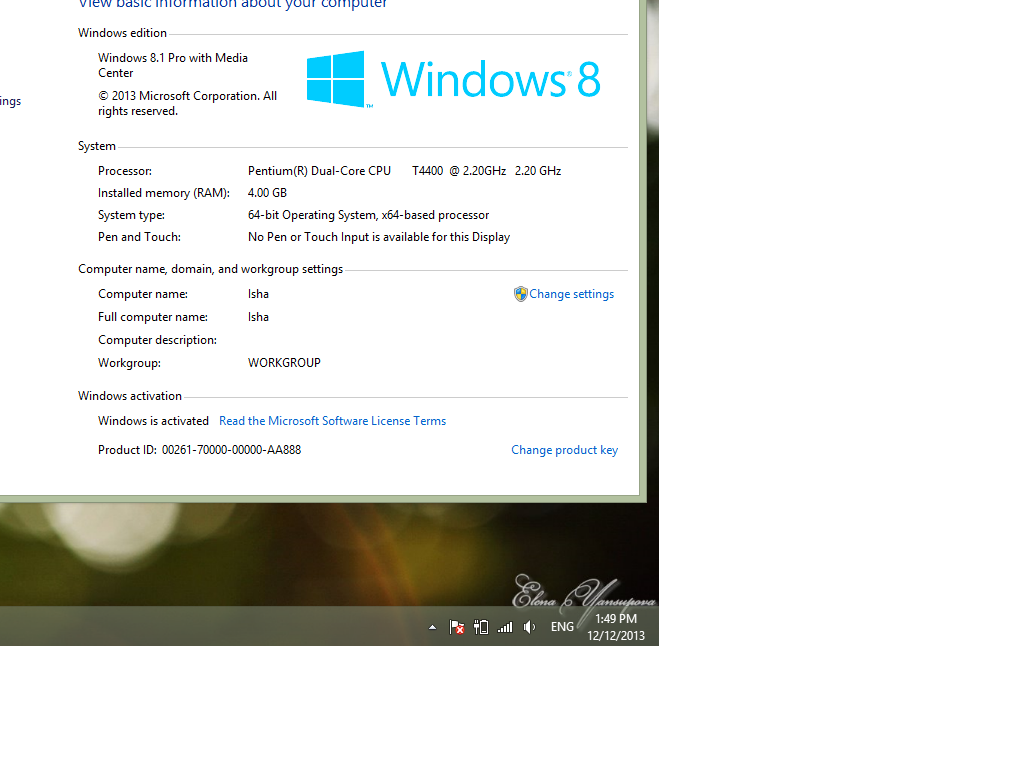This screenshot has height=768, width=1024.
Task: Click the speaker volume icon
Action: 529,627
